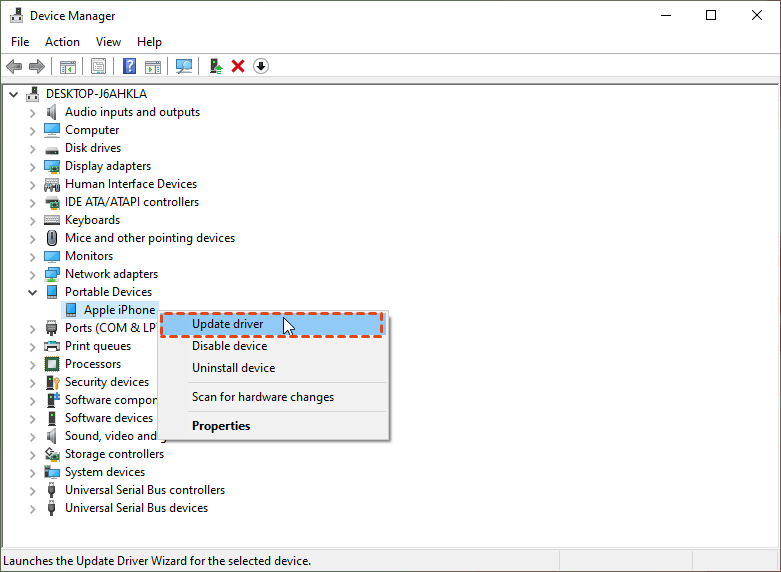Open the File menu
Image resolution: width=781 pixels, height=572 pixels.
pos(20,42)
